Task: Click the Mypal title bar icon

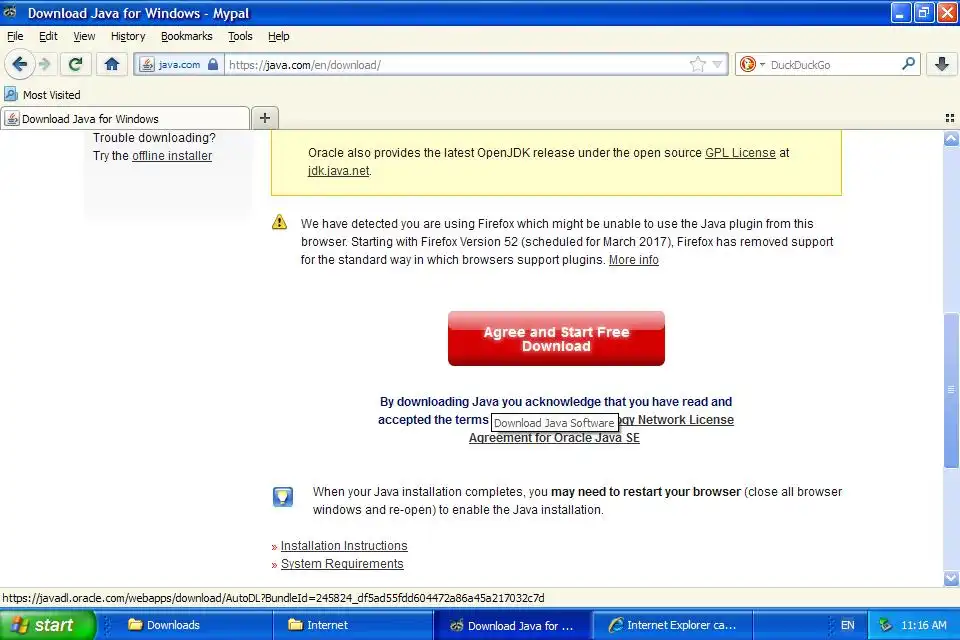Action: 10,12
